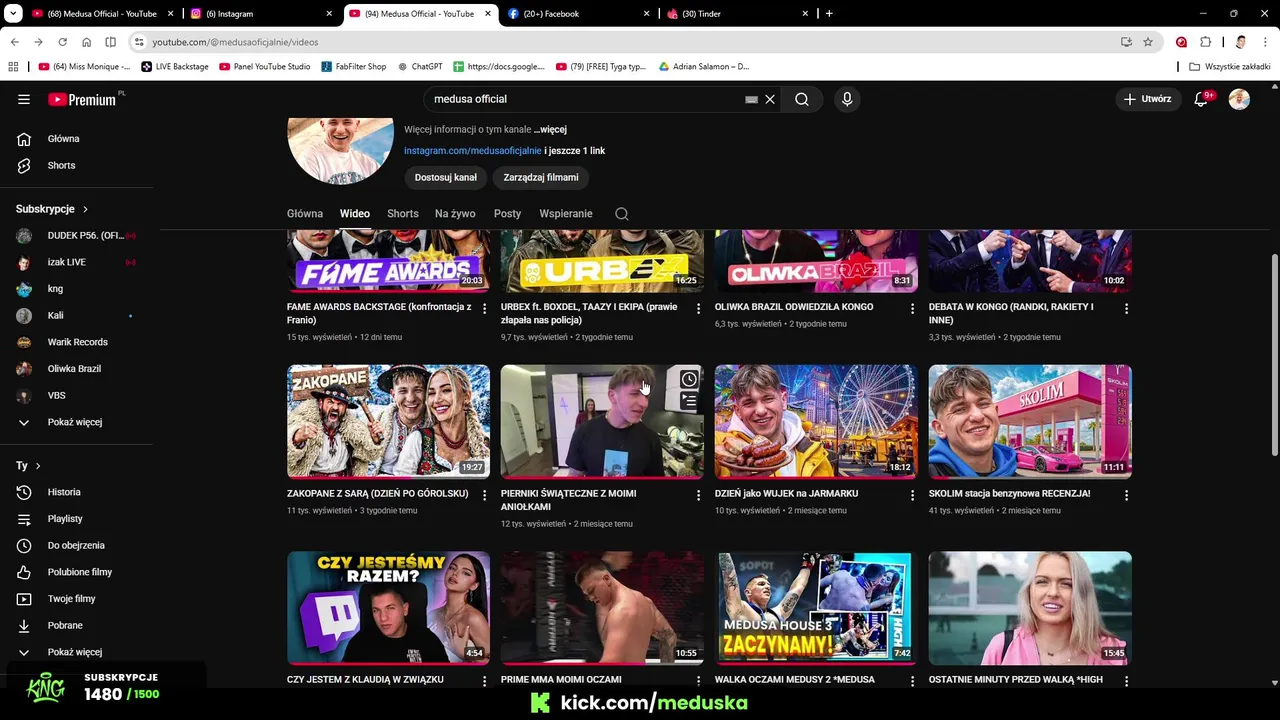Add PIERNIKI video to Watch Later
1280x720 pixels.
point(689,379)
